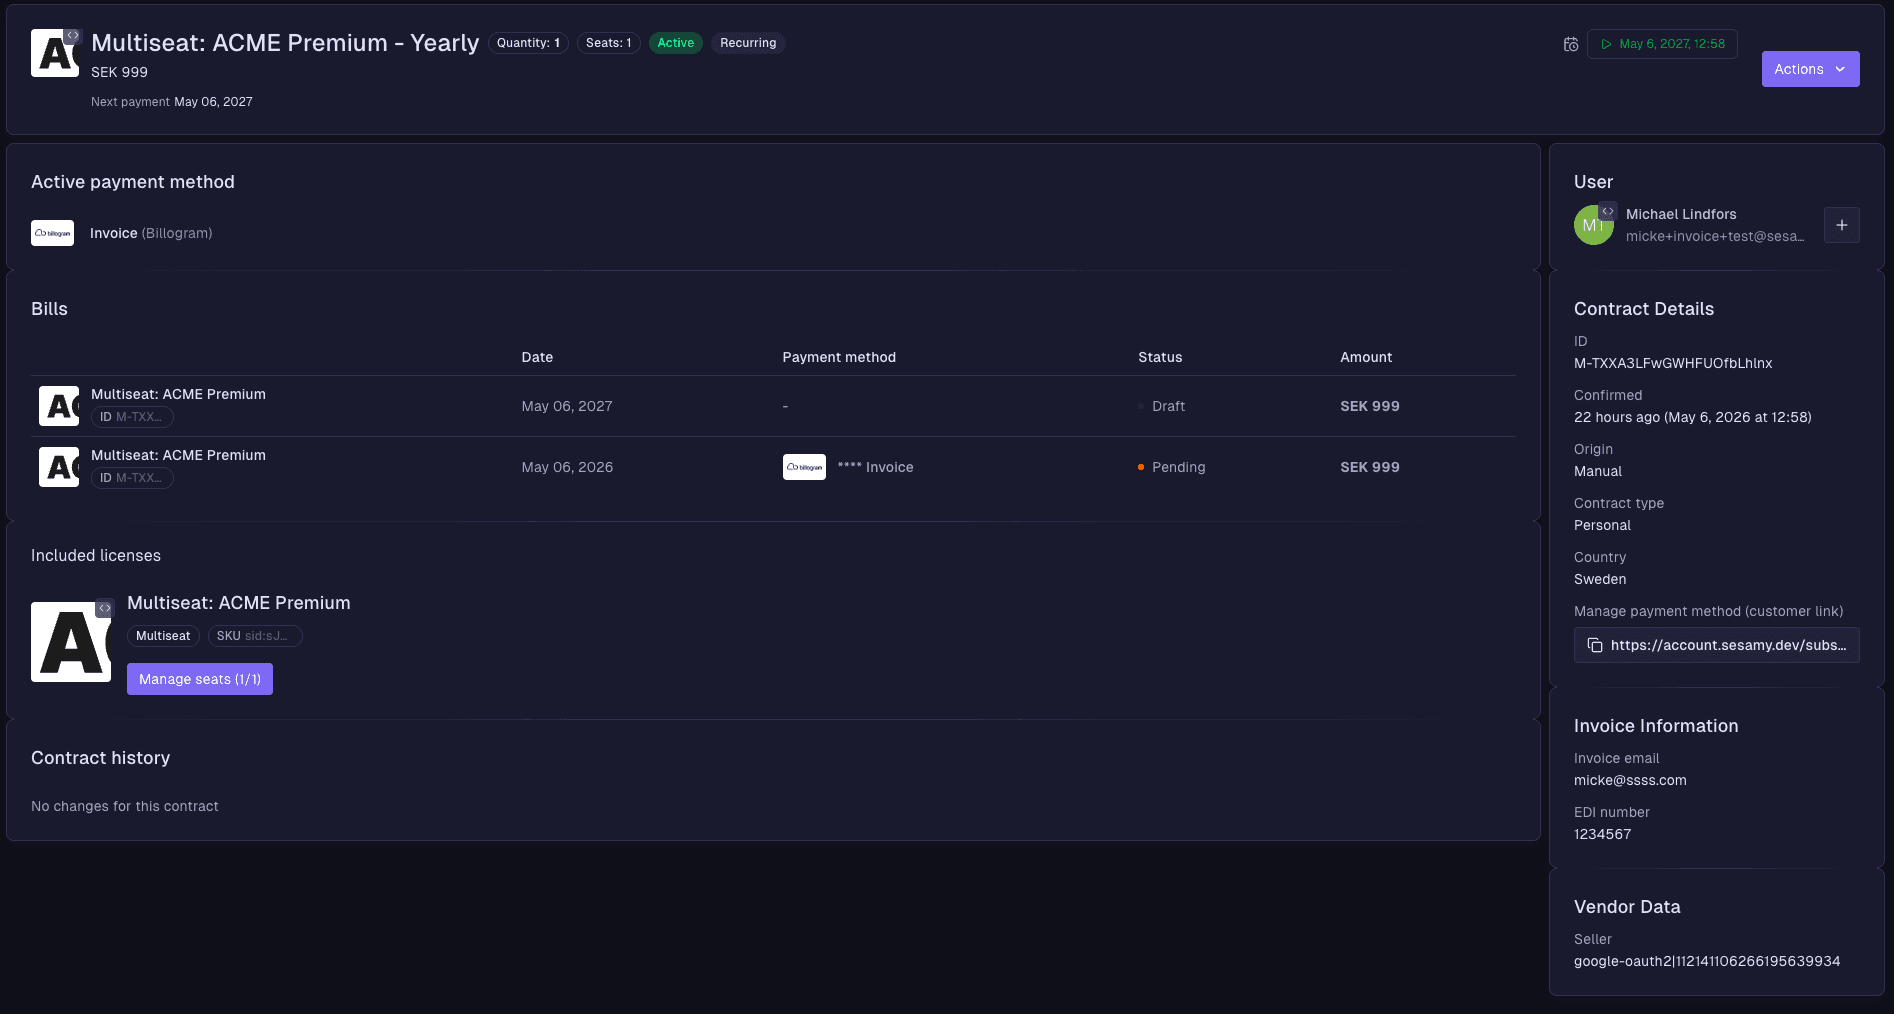
Task: Click the Contract type value Personal
Action: [1602, 525]
